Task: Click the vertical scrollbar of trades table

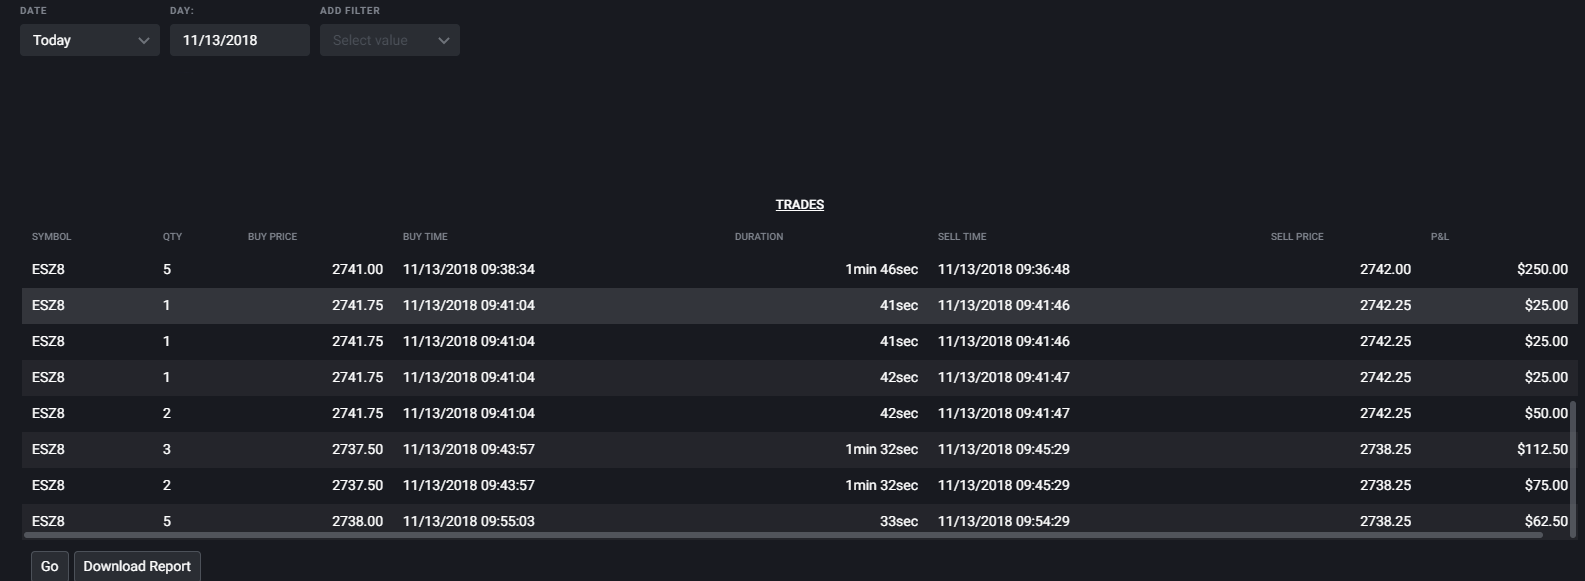Action: 1573,468
